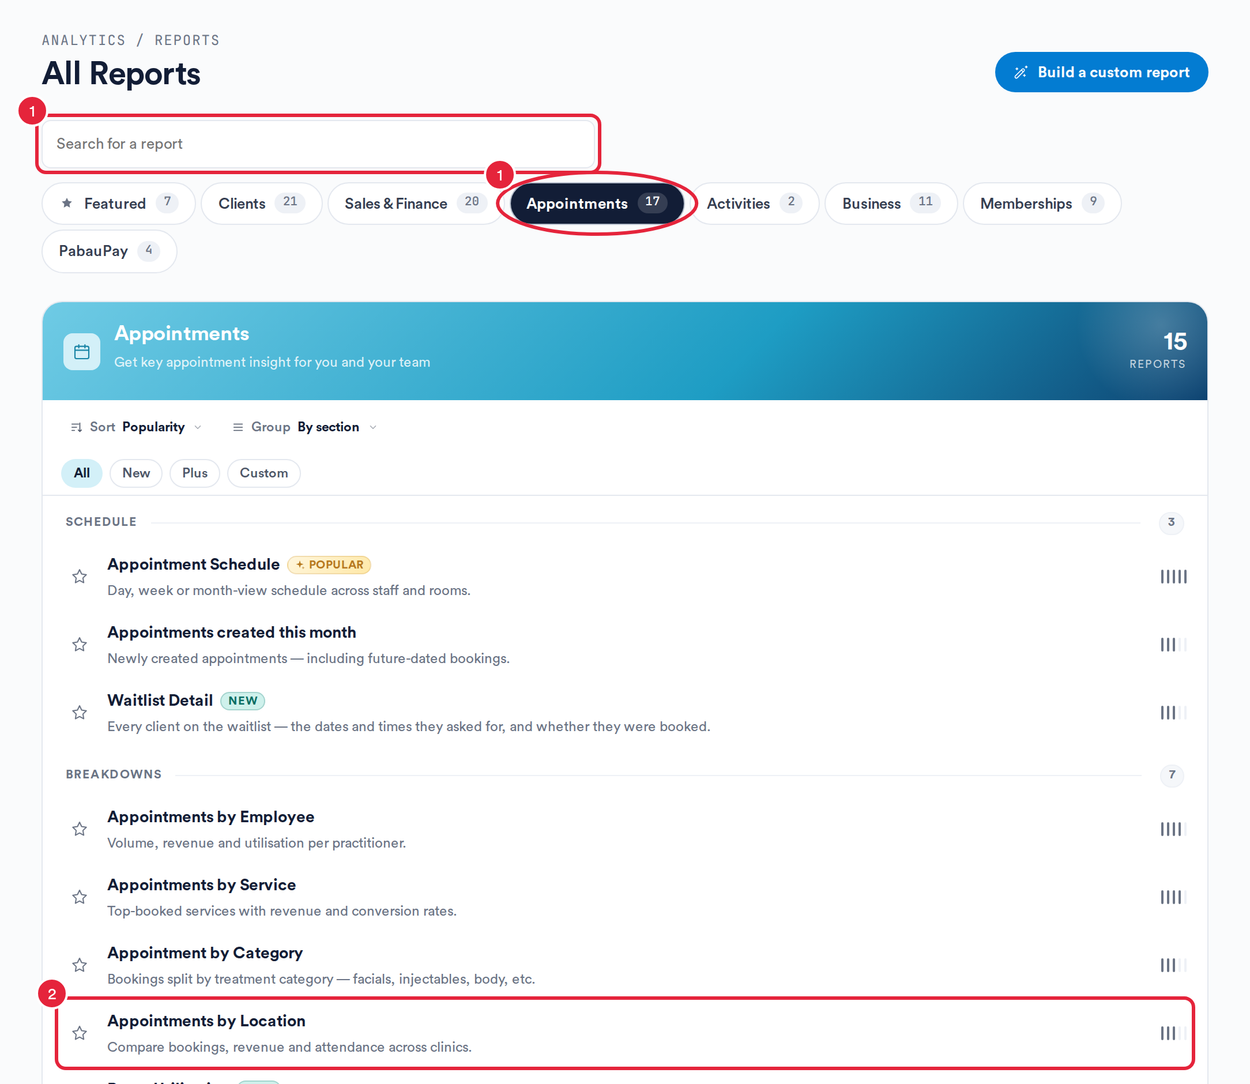
Task: Star the Appointment by Category report
Action: point(79,965)
